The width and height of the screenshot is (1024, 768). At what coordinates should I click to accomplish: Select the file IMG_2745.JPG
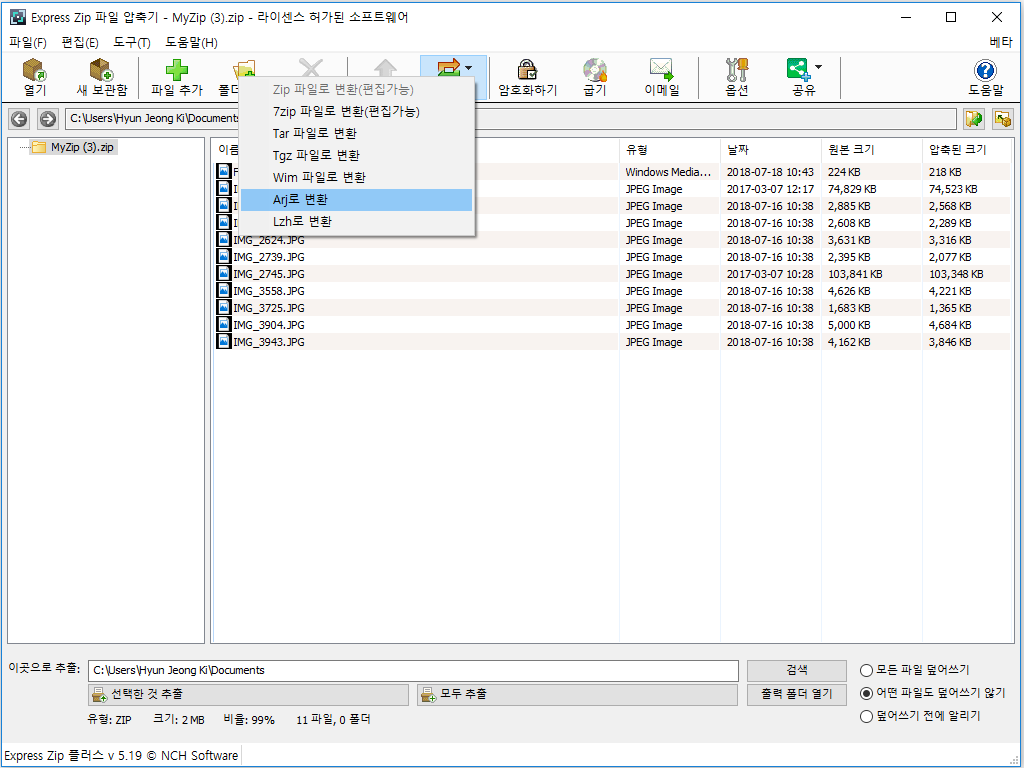269,274
